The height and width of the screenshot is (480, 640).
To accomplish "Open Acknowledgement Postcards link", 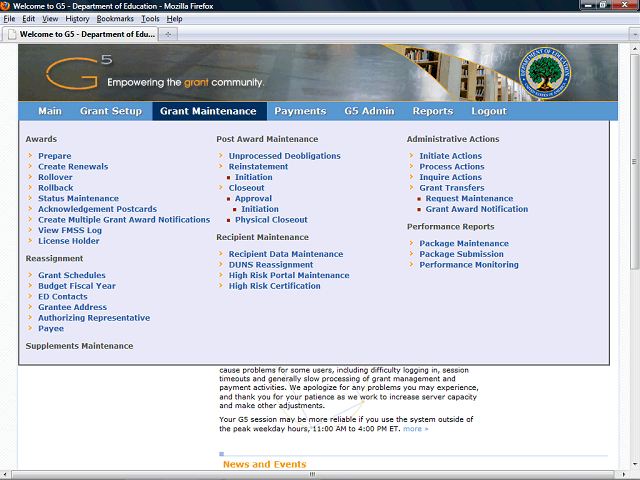I will [98, 209].
